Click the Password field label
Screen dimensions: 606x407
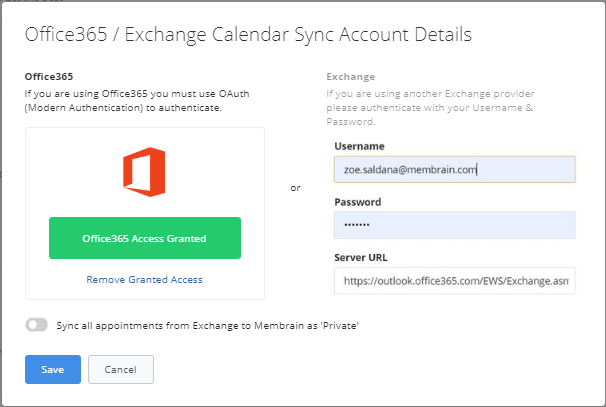(357, 202)
